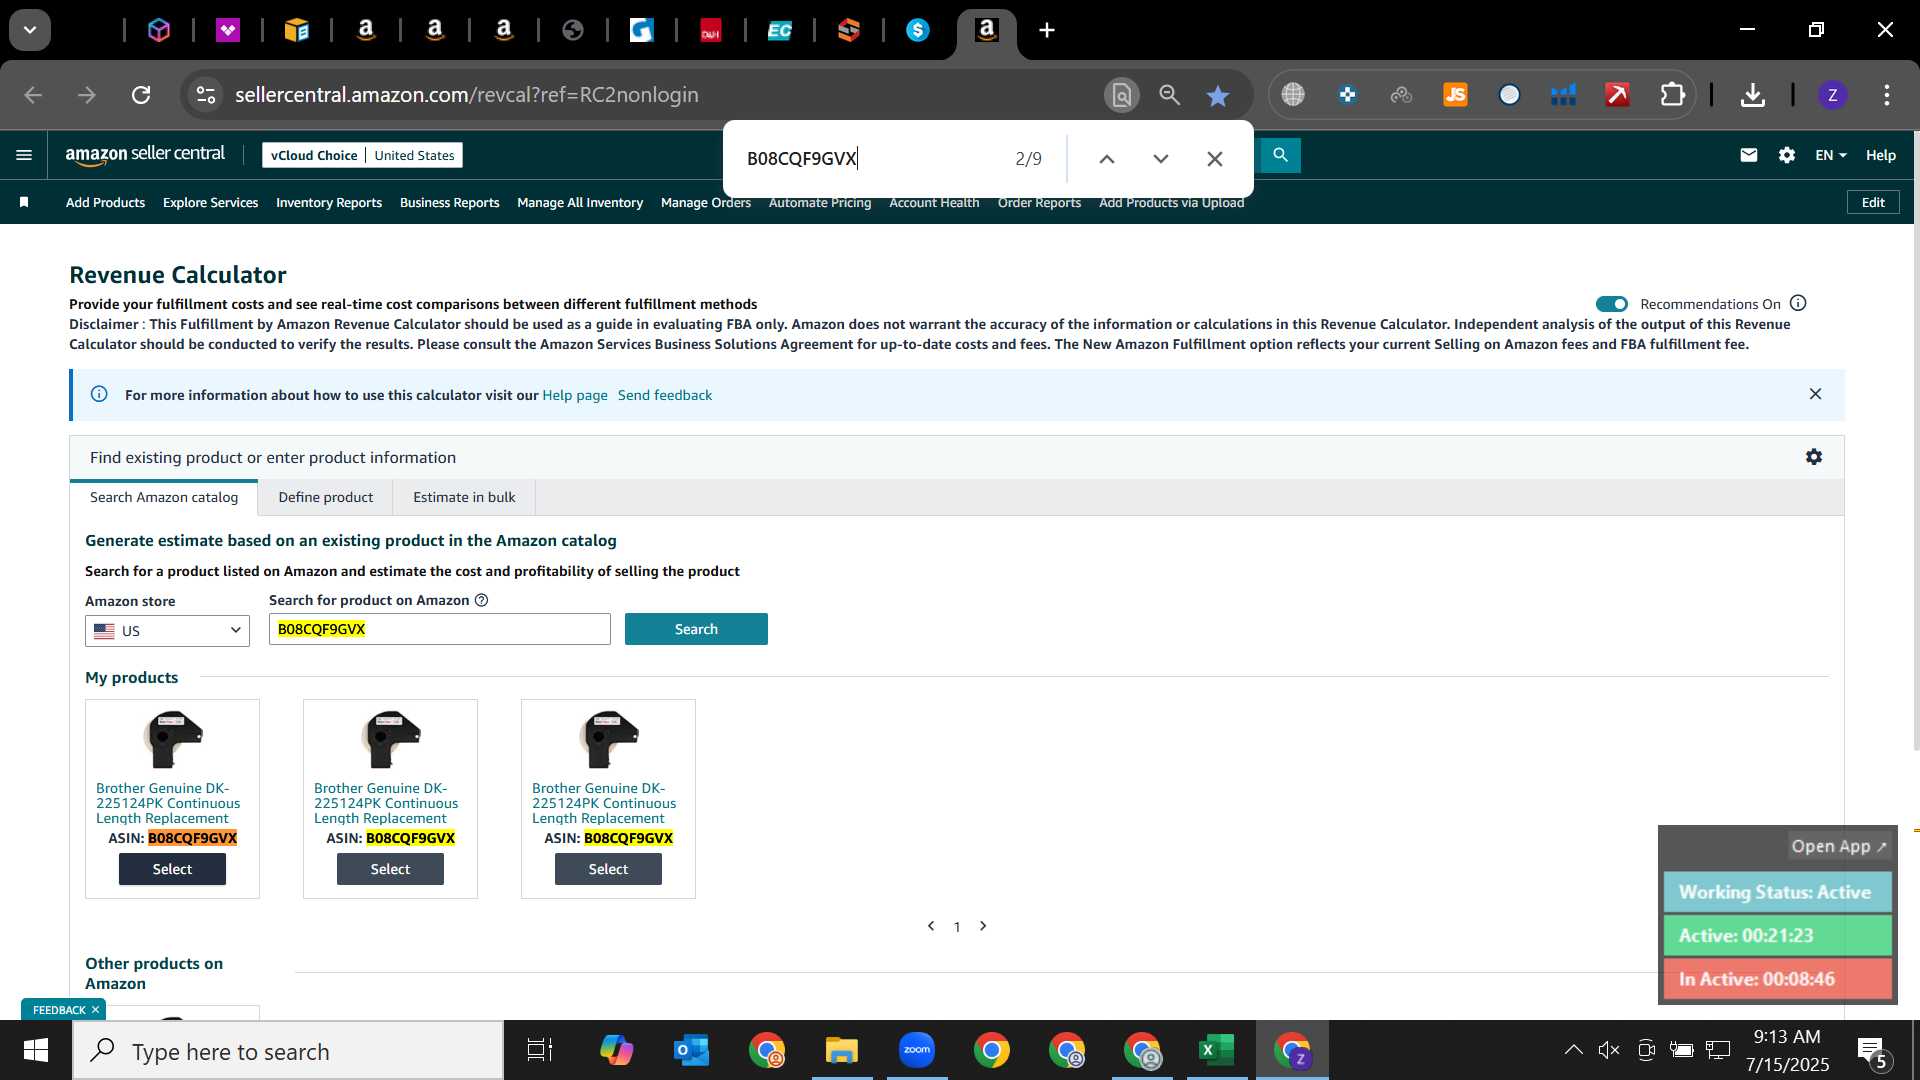
Task: Open Seller Central settings gear in header
Action: click(x=1787, y=155)
